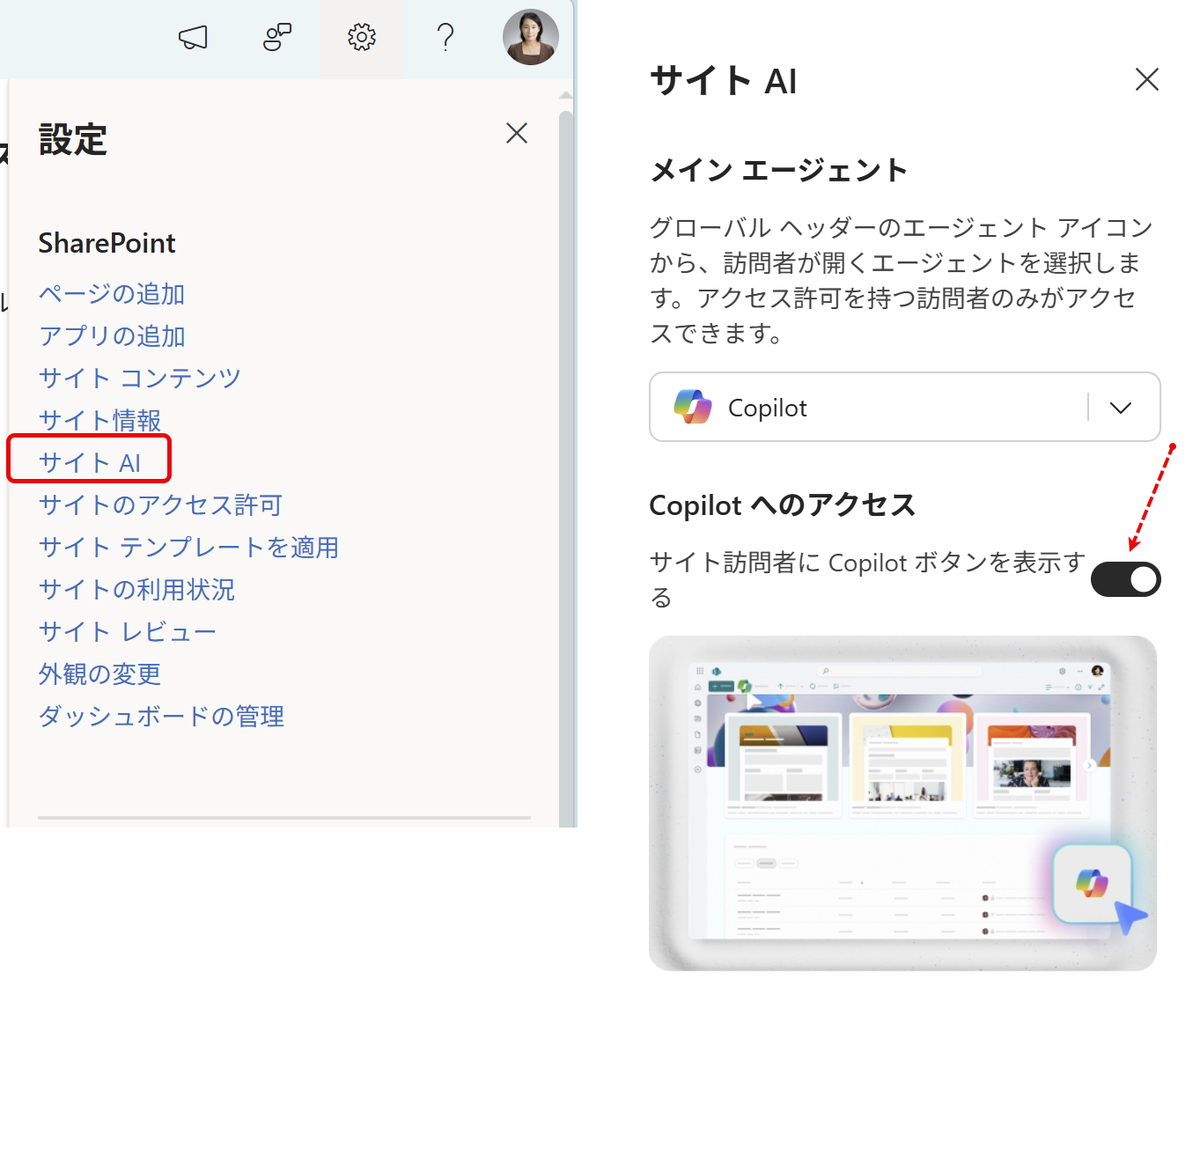Close the 設定 panel
The width and height of the screenshot is (1200, 1163).
click(x=516, y=133)
